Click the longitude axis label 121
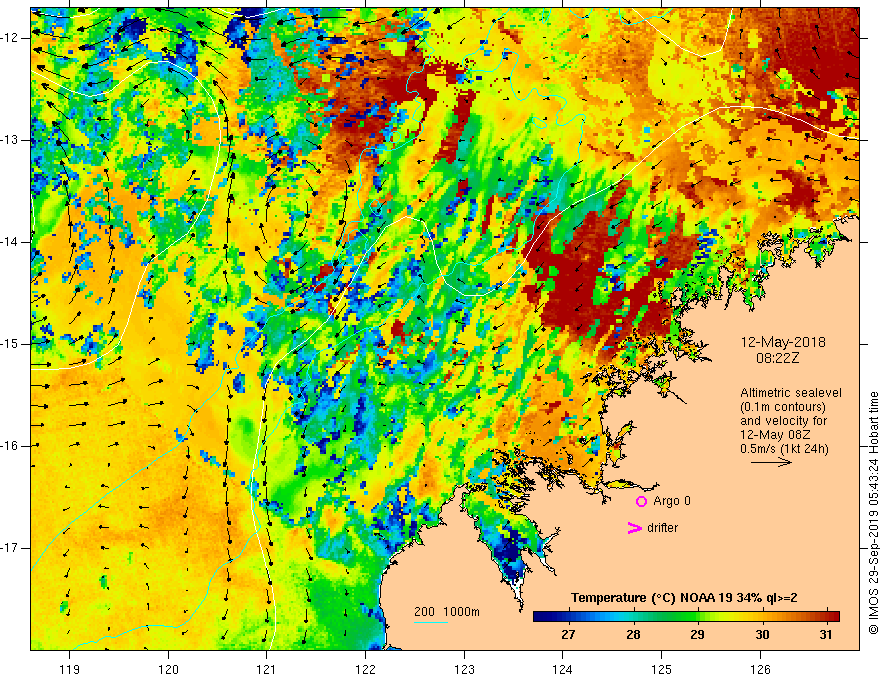Screen dimensions: 880x680 266,669
